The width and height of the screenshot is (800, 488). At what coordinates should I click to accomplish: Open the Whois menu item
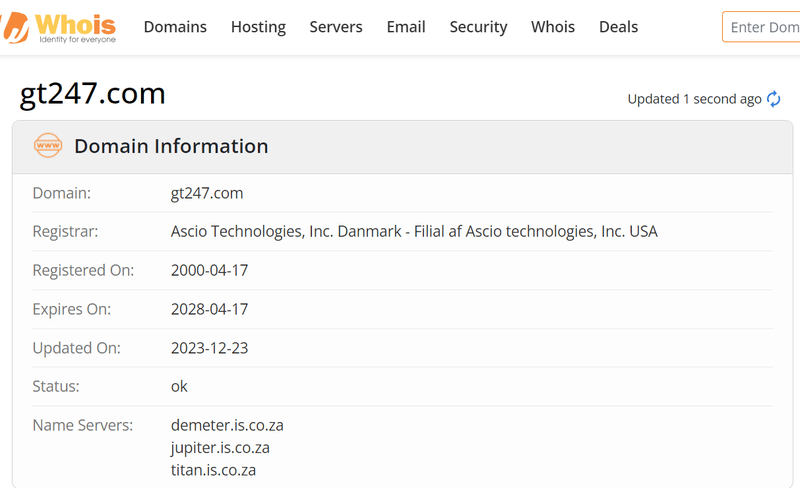tap(553, 27)
